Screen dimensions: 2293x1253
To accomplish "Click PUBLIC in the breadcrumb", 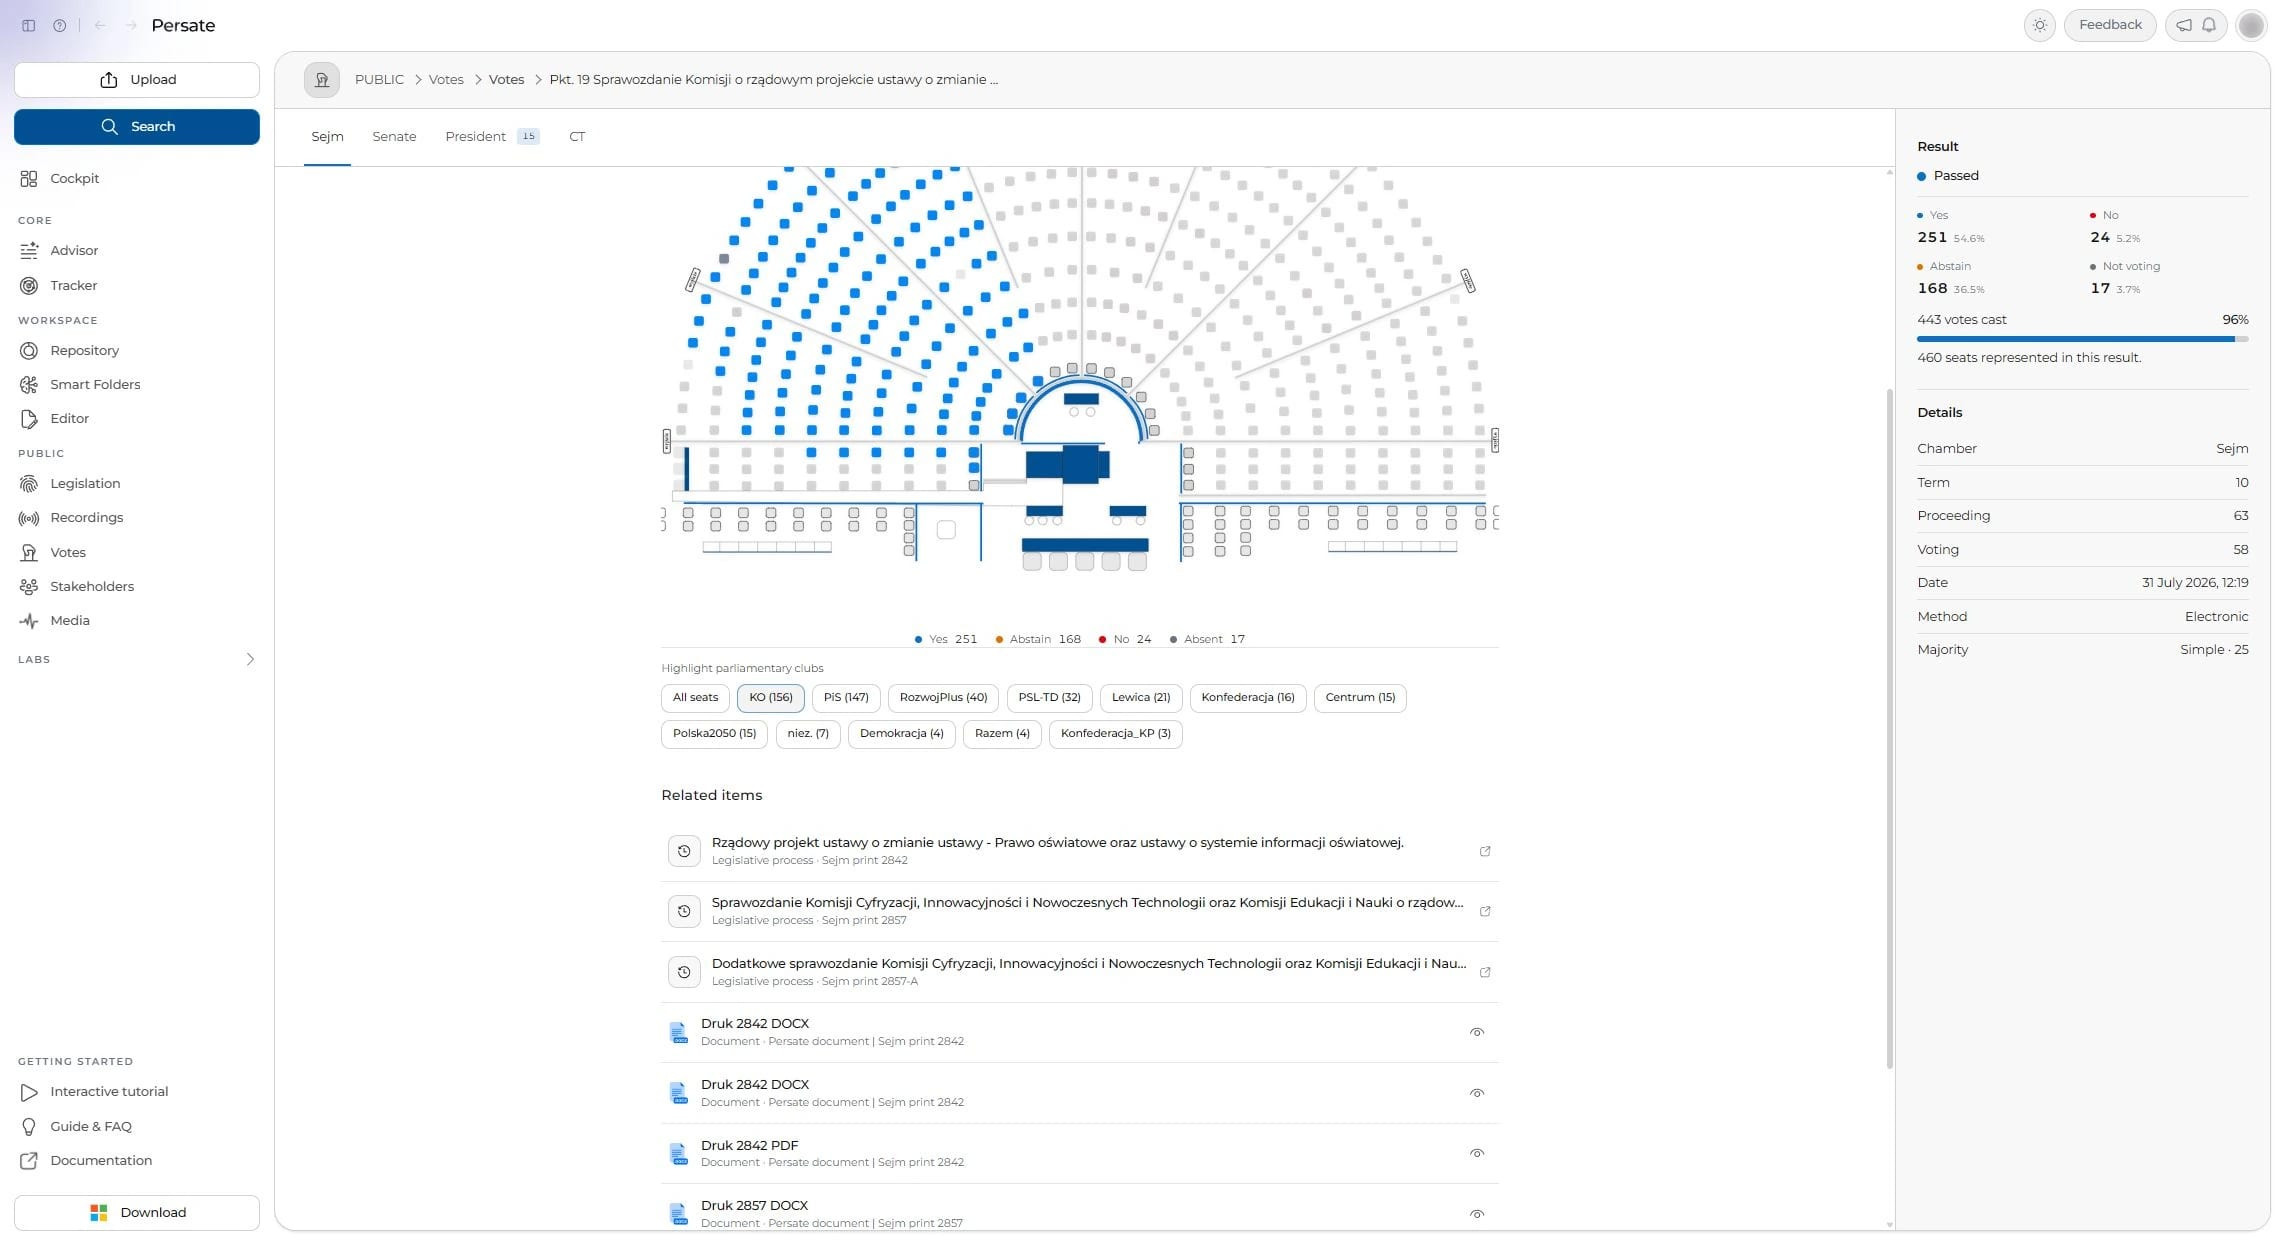I will coord(379,79).
